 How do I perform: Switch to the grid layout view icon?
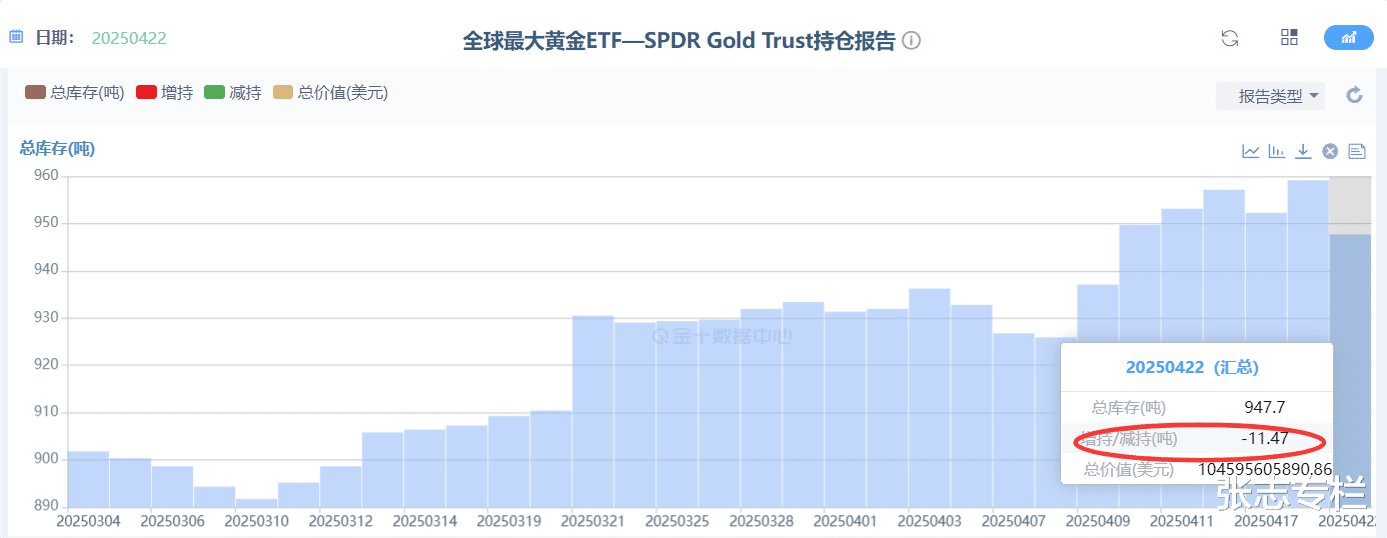[x=1289, y=38]
